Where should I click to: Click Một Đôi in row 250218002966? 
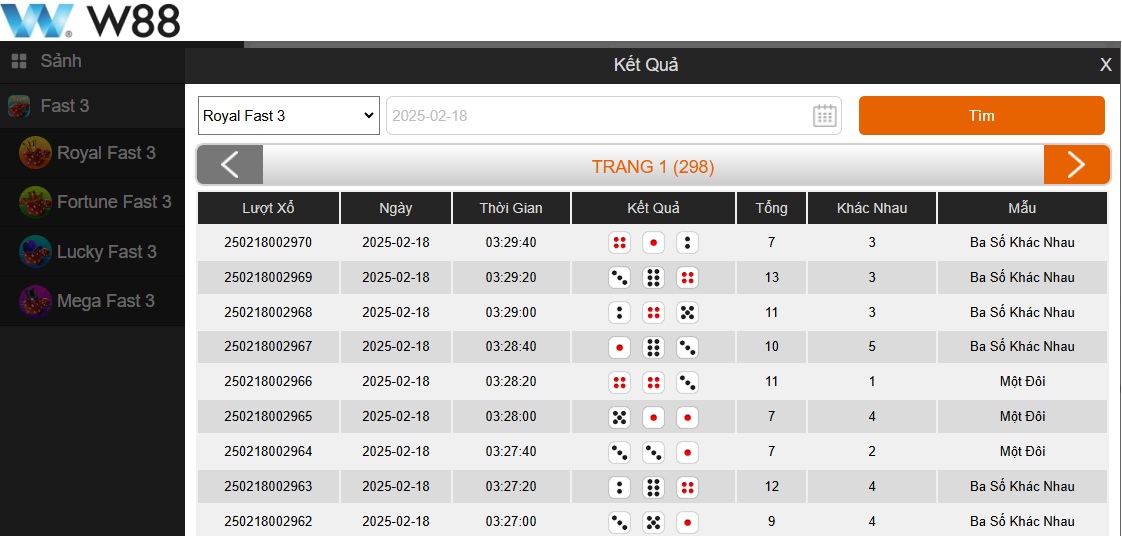pyautogui.click(x=1023, y=381)
